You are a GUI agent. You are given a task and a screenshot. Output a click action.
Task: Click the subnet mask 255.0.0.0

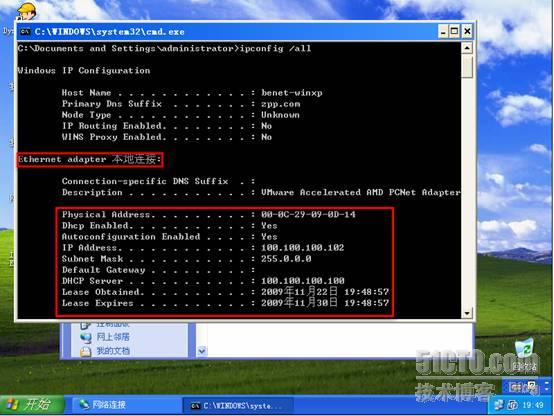286,259
